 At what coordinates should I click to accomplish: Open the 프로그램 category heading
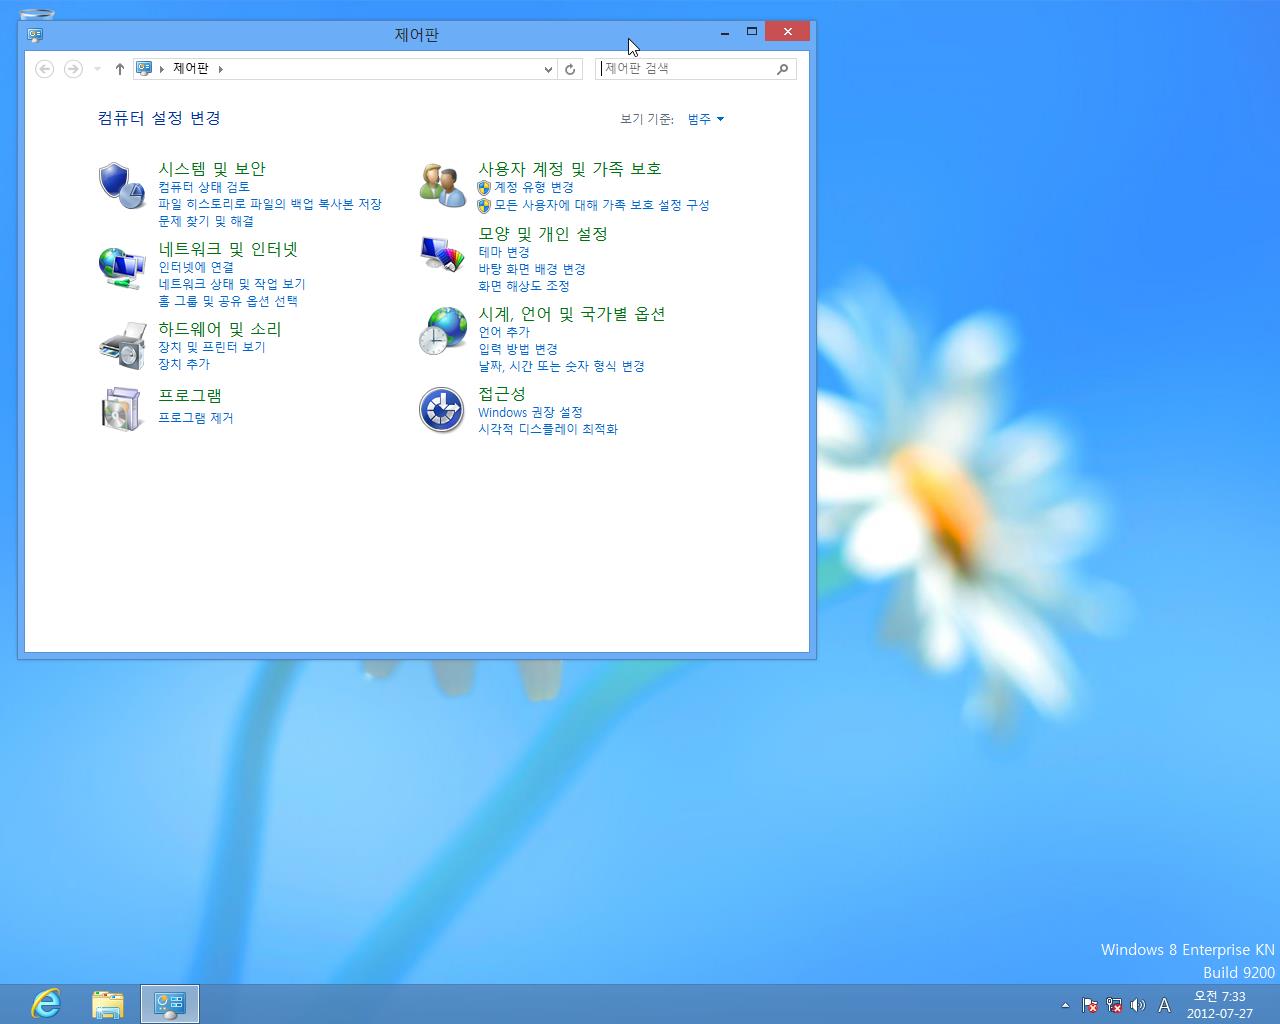(x=190, y=396)
